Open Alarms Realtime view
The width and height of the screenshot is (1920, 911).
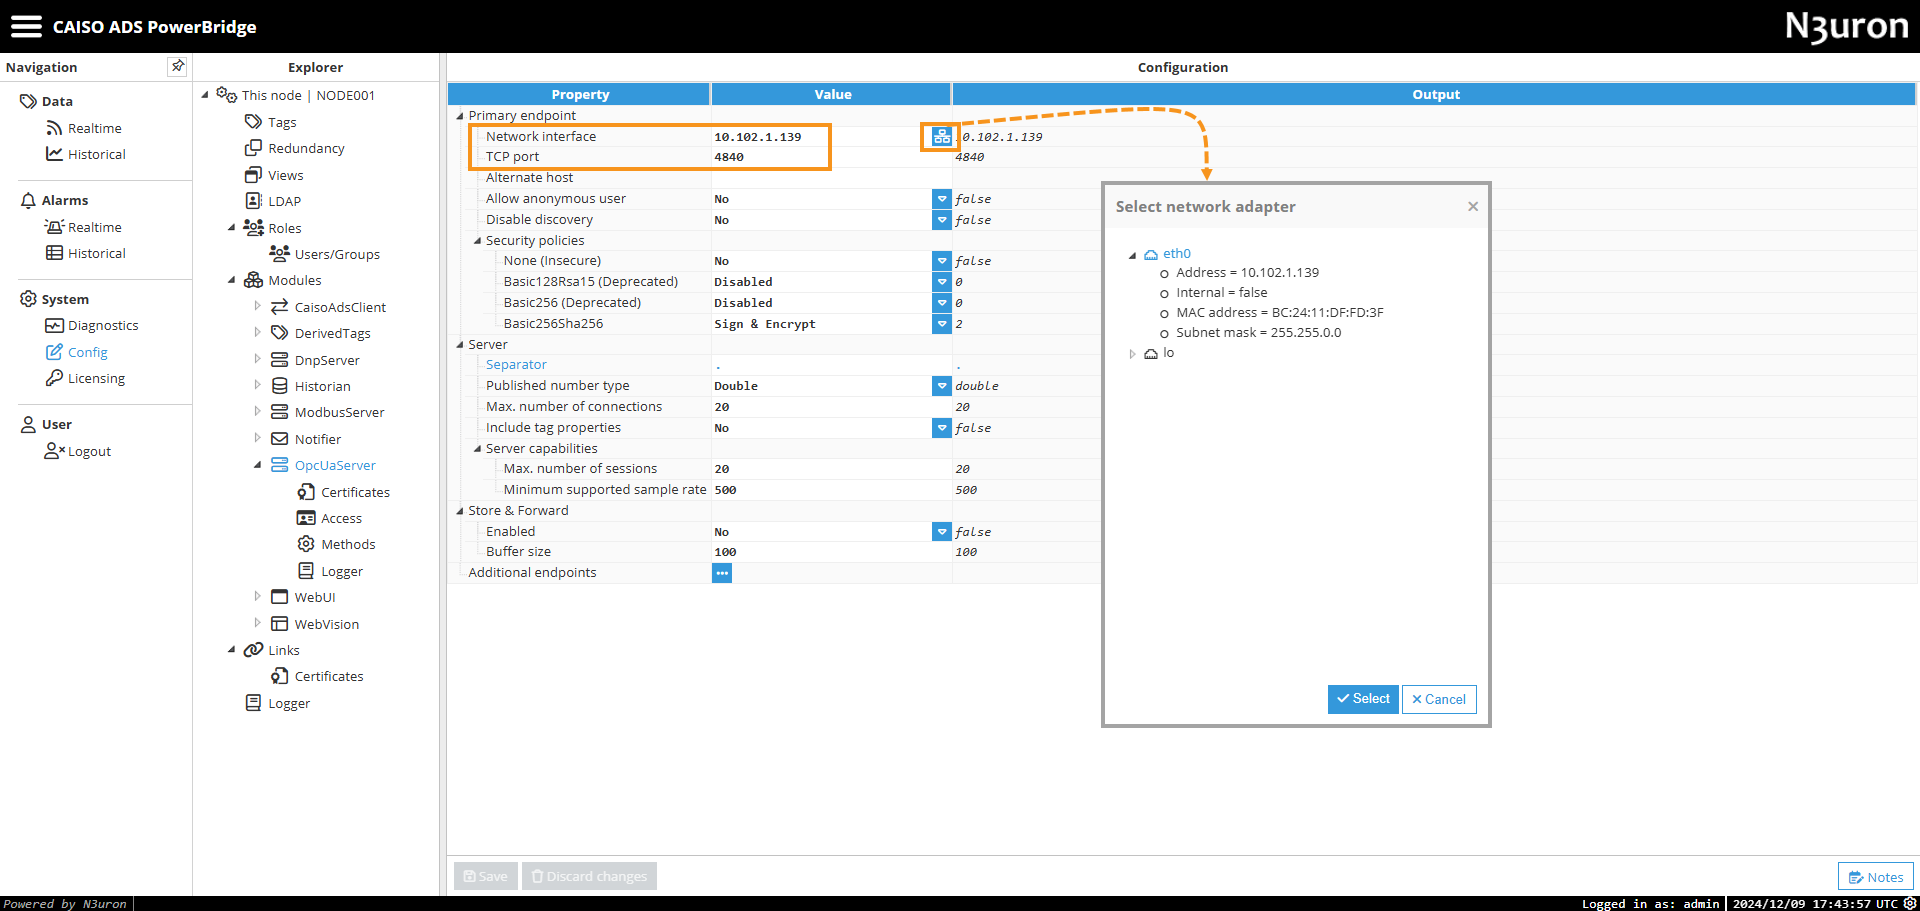[x=94, y=227]
